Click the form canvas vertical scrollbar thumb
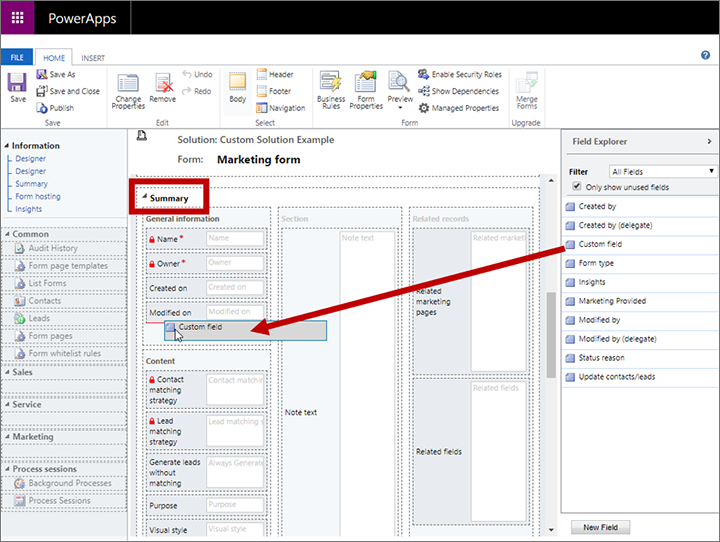The image size is (720, 542). (551, 335)
